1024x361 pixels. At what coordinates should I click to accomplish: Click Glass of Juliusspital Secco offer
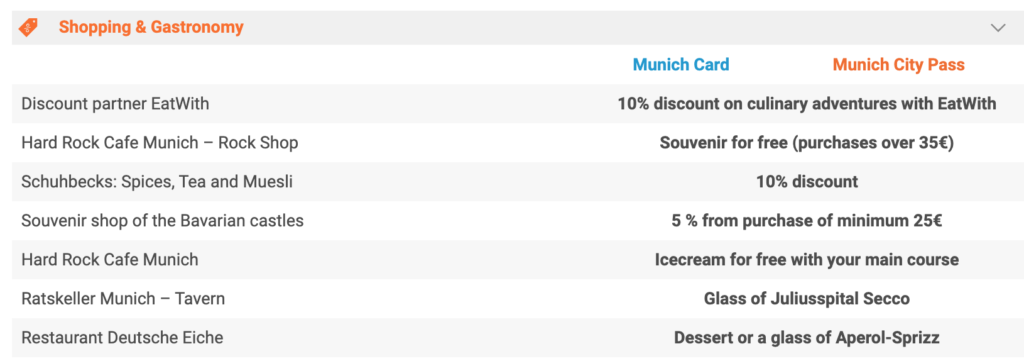click(807, 299)
